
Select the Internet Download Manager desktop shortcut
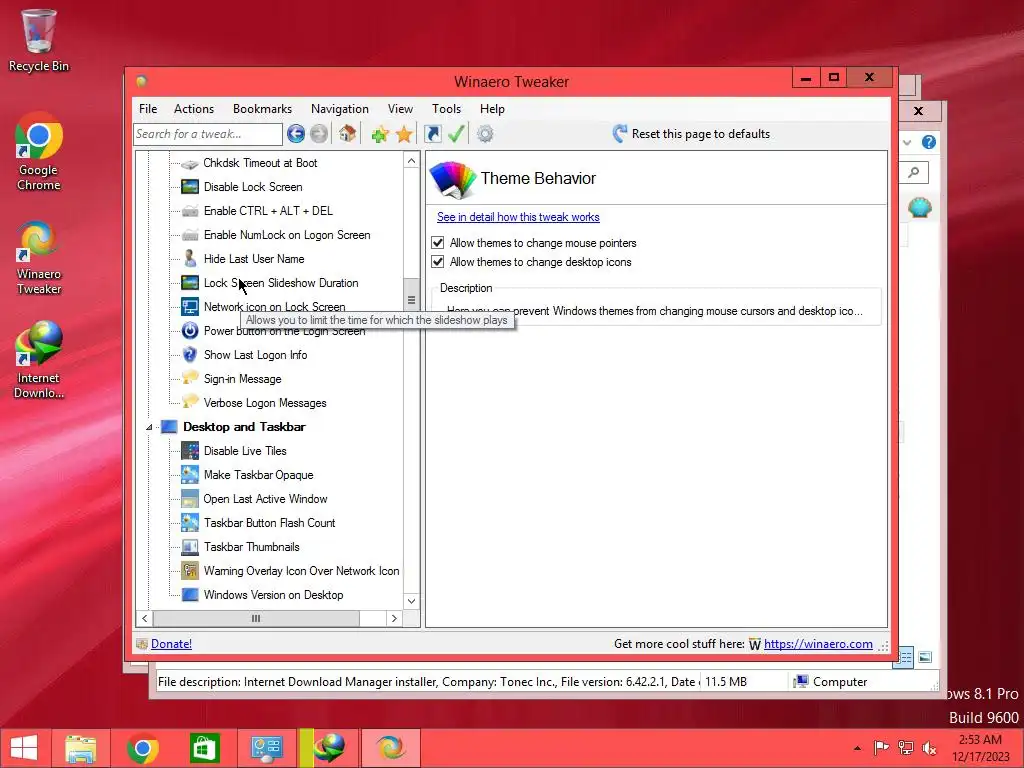click(39, 360)
